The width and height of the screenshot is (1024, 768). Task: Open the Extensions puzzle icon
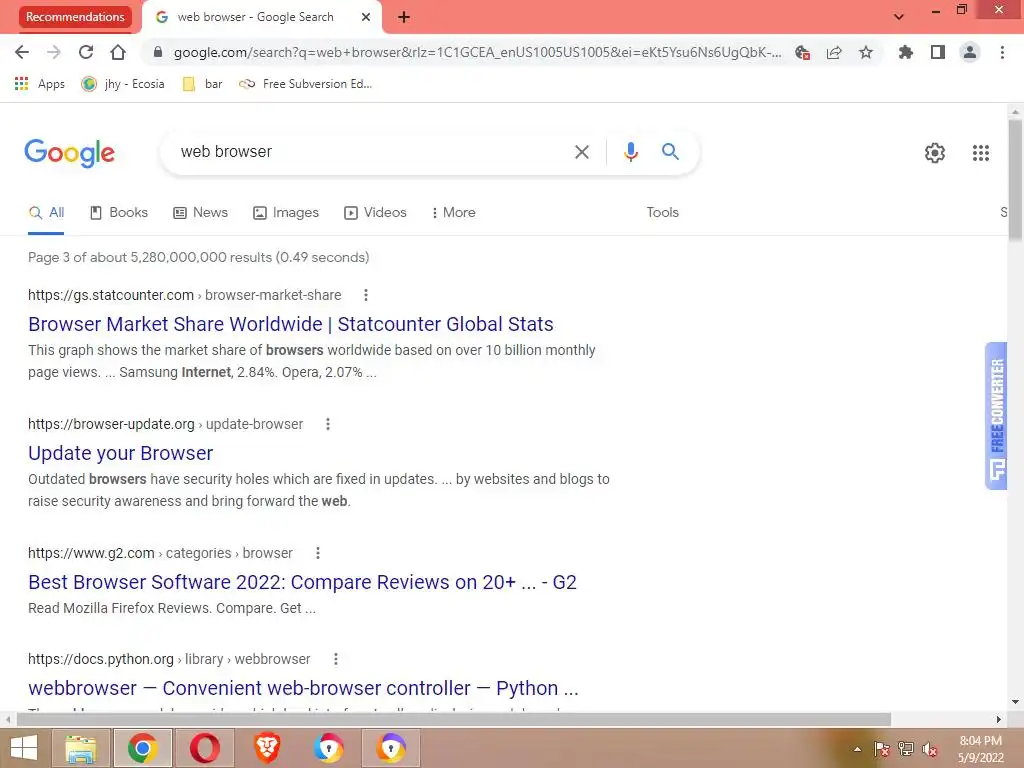(906, 52)
